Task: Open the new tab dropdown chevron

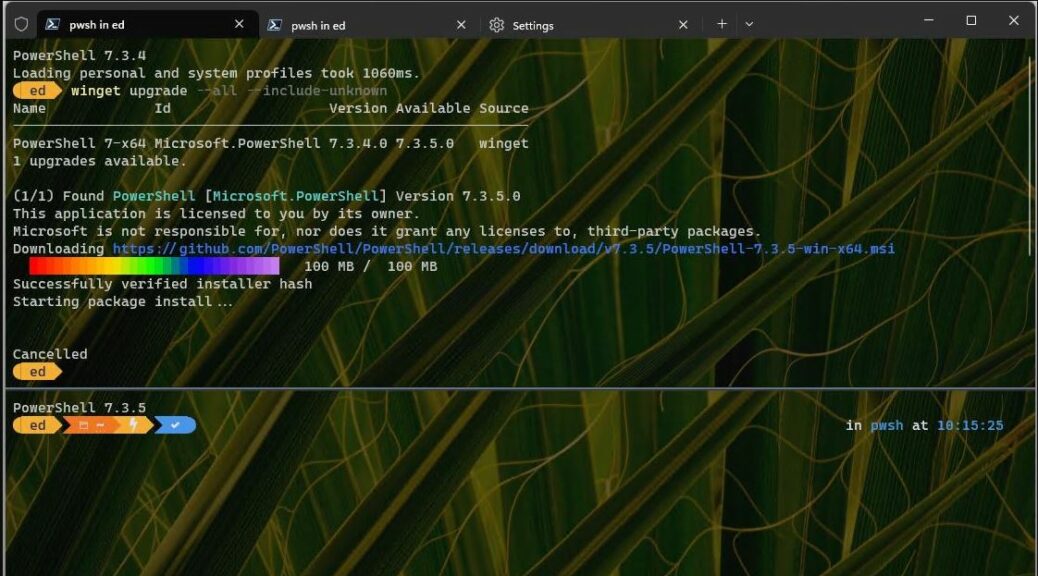Action: 749,24
